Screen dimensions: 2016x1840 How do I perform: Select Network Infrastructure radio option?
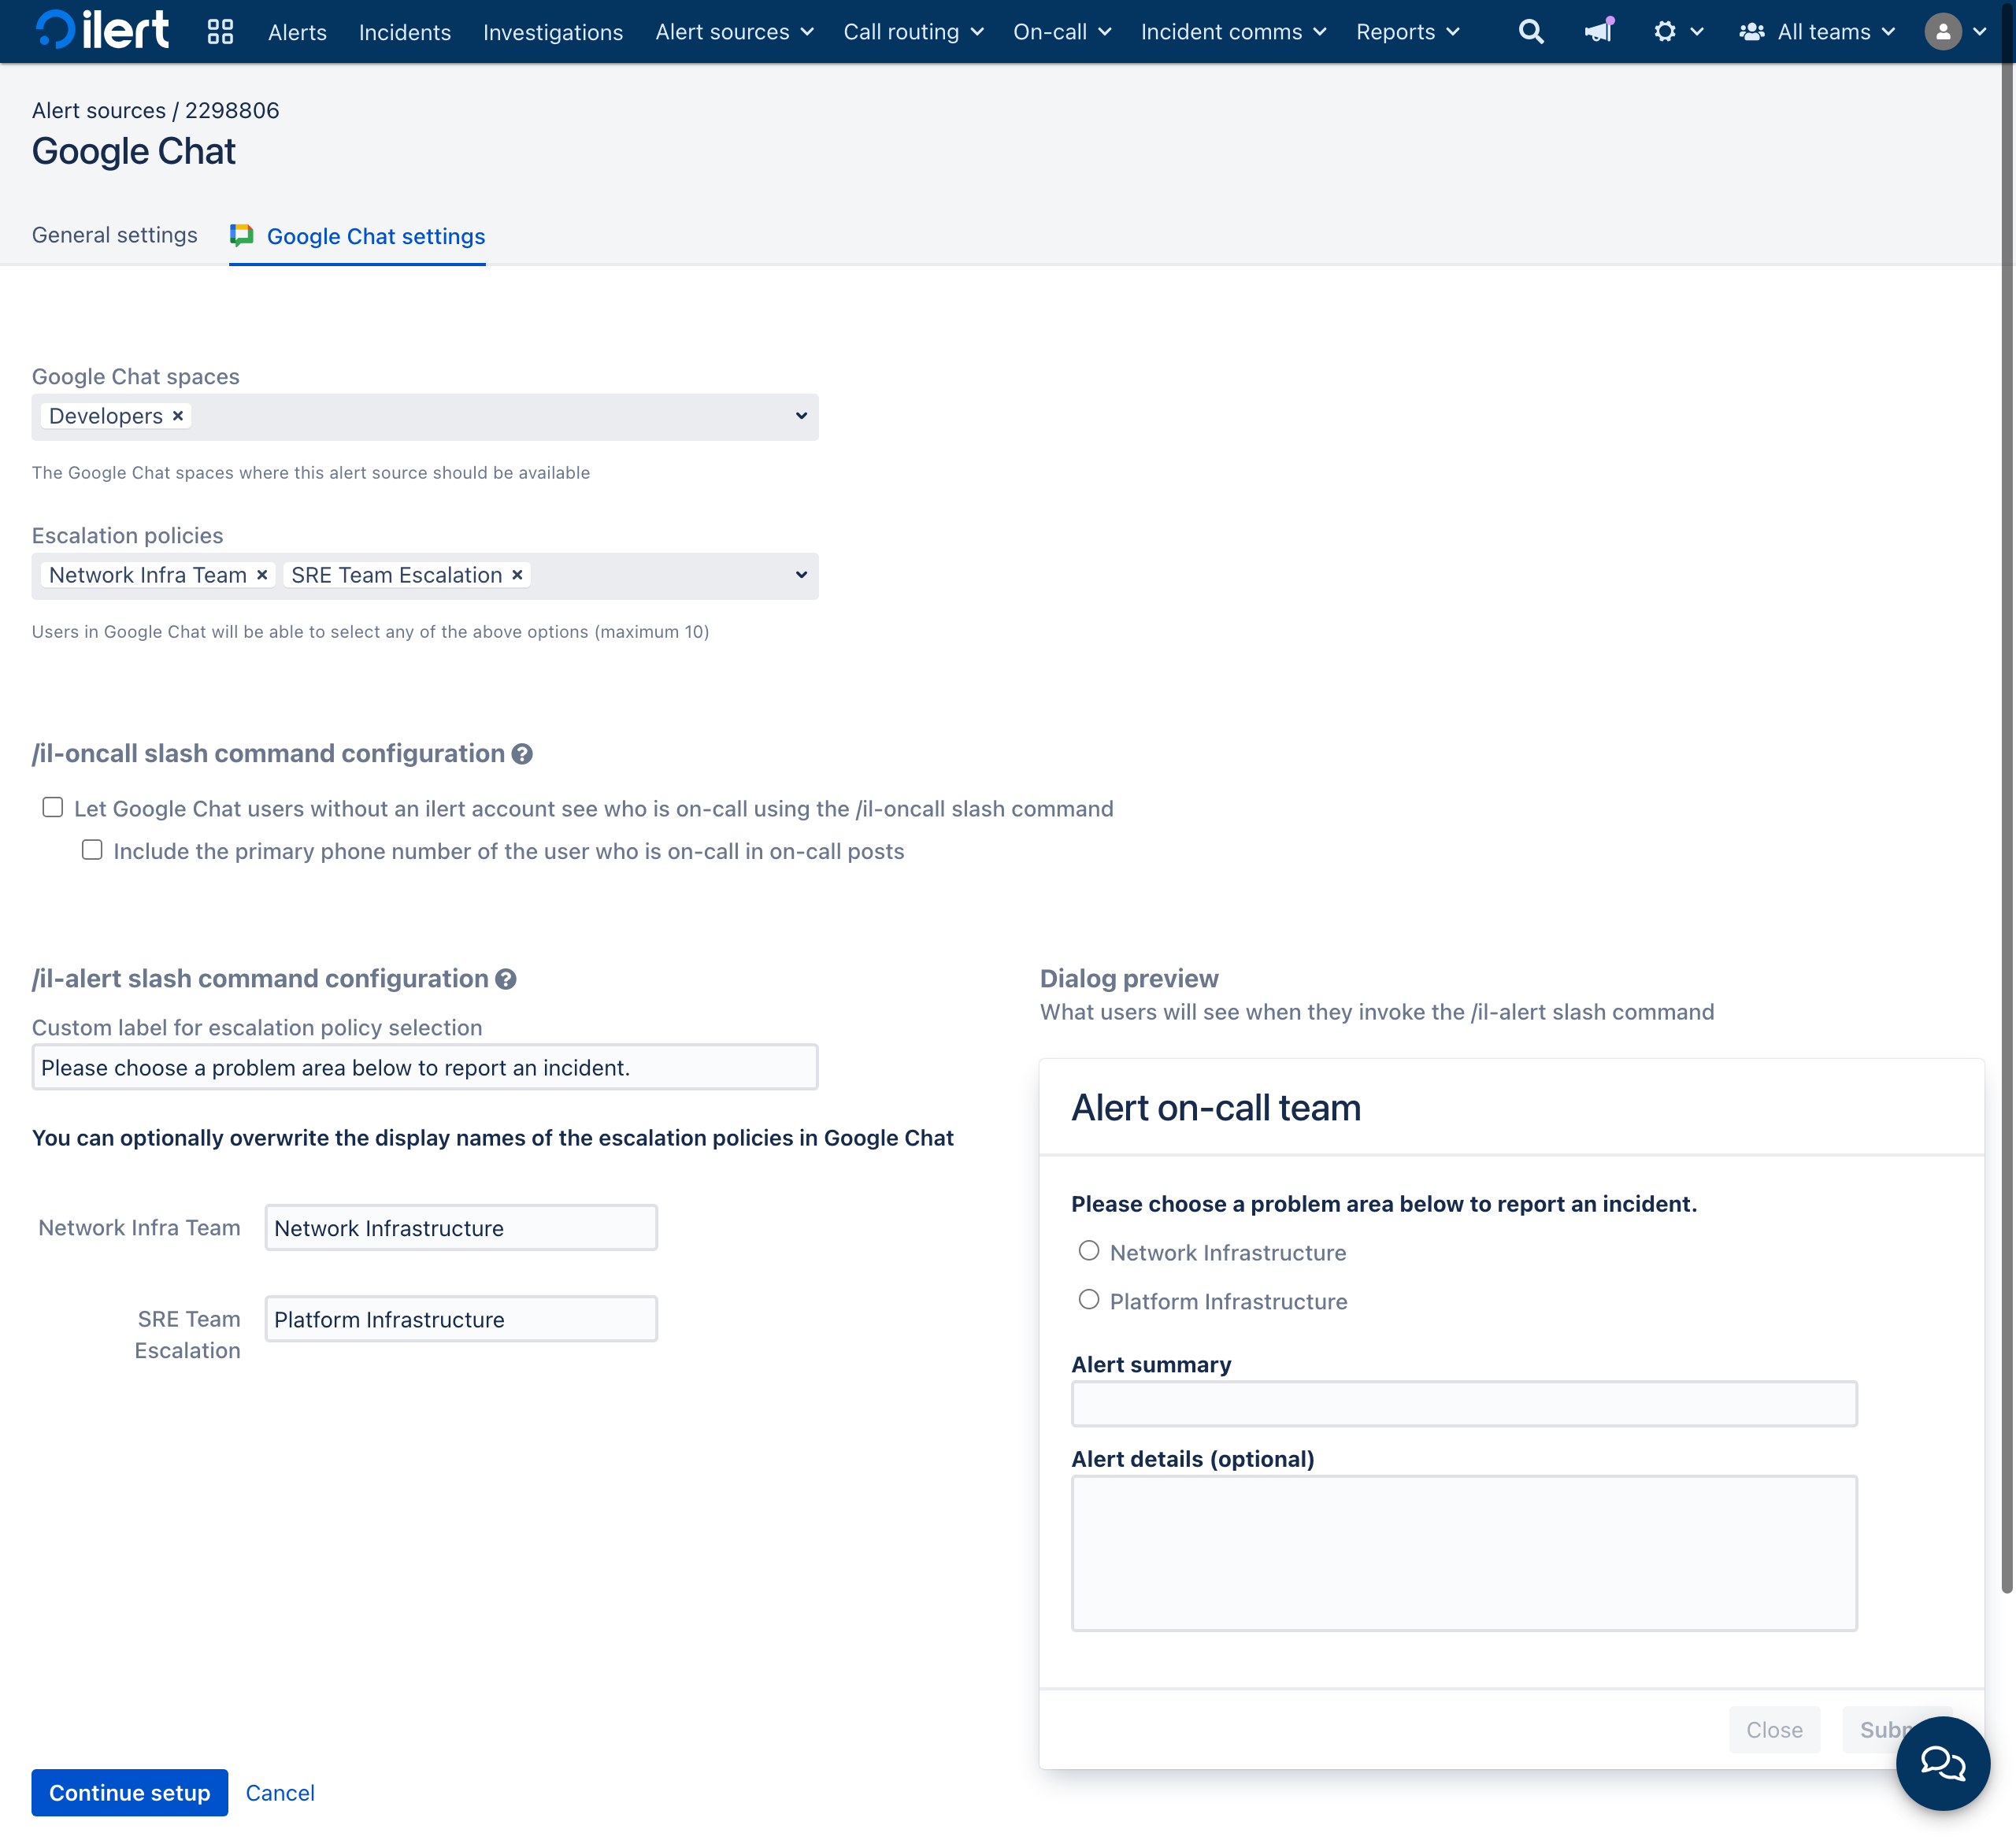[1089, 1251]
